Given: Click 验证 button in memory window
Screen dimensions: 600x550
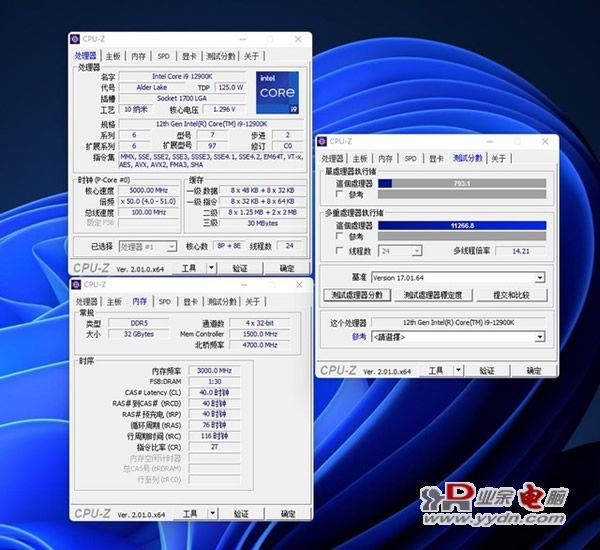Looking at the screenshot, I should click(x=241, y=514).
